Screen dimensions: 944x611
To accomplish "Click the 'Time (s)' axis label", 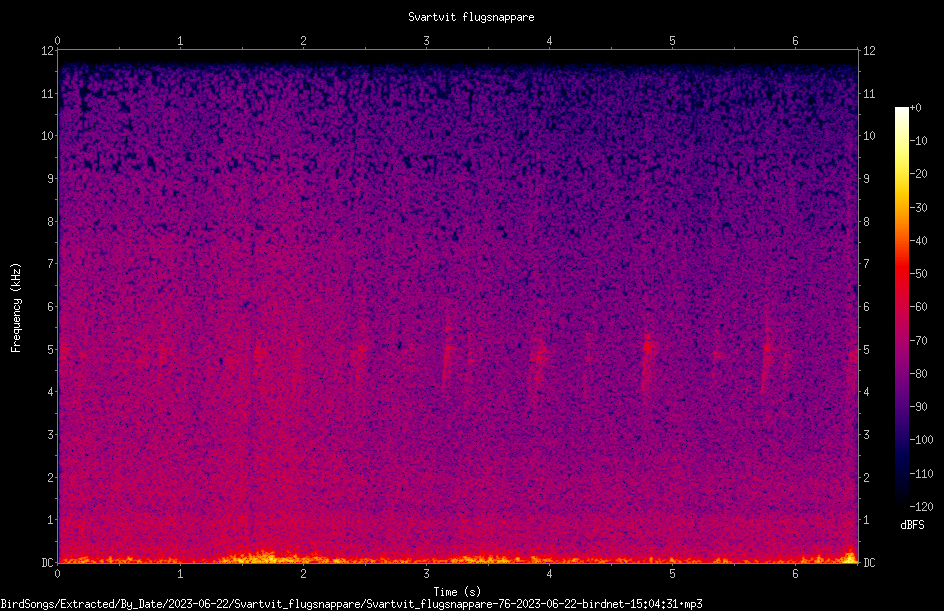I will tap(457, 592).
